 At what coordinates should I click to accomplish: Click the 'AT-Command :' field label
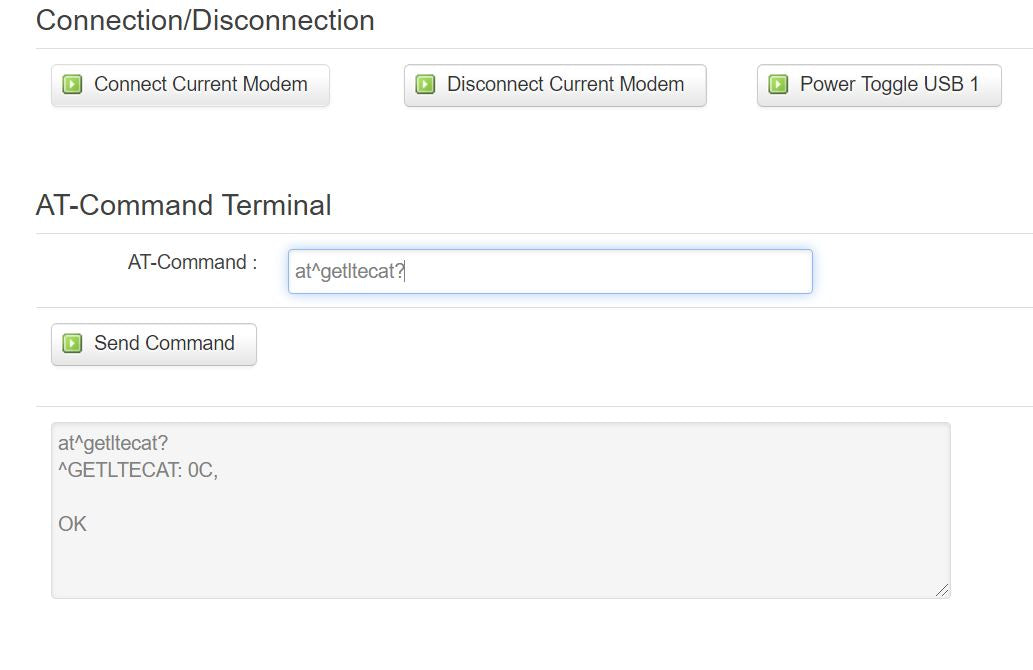click(x=192, y=262)
